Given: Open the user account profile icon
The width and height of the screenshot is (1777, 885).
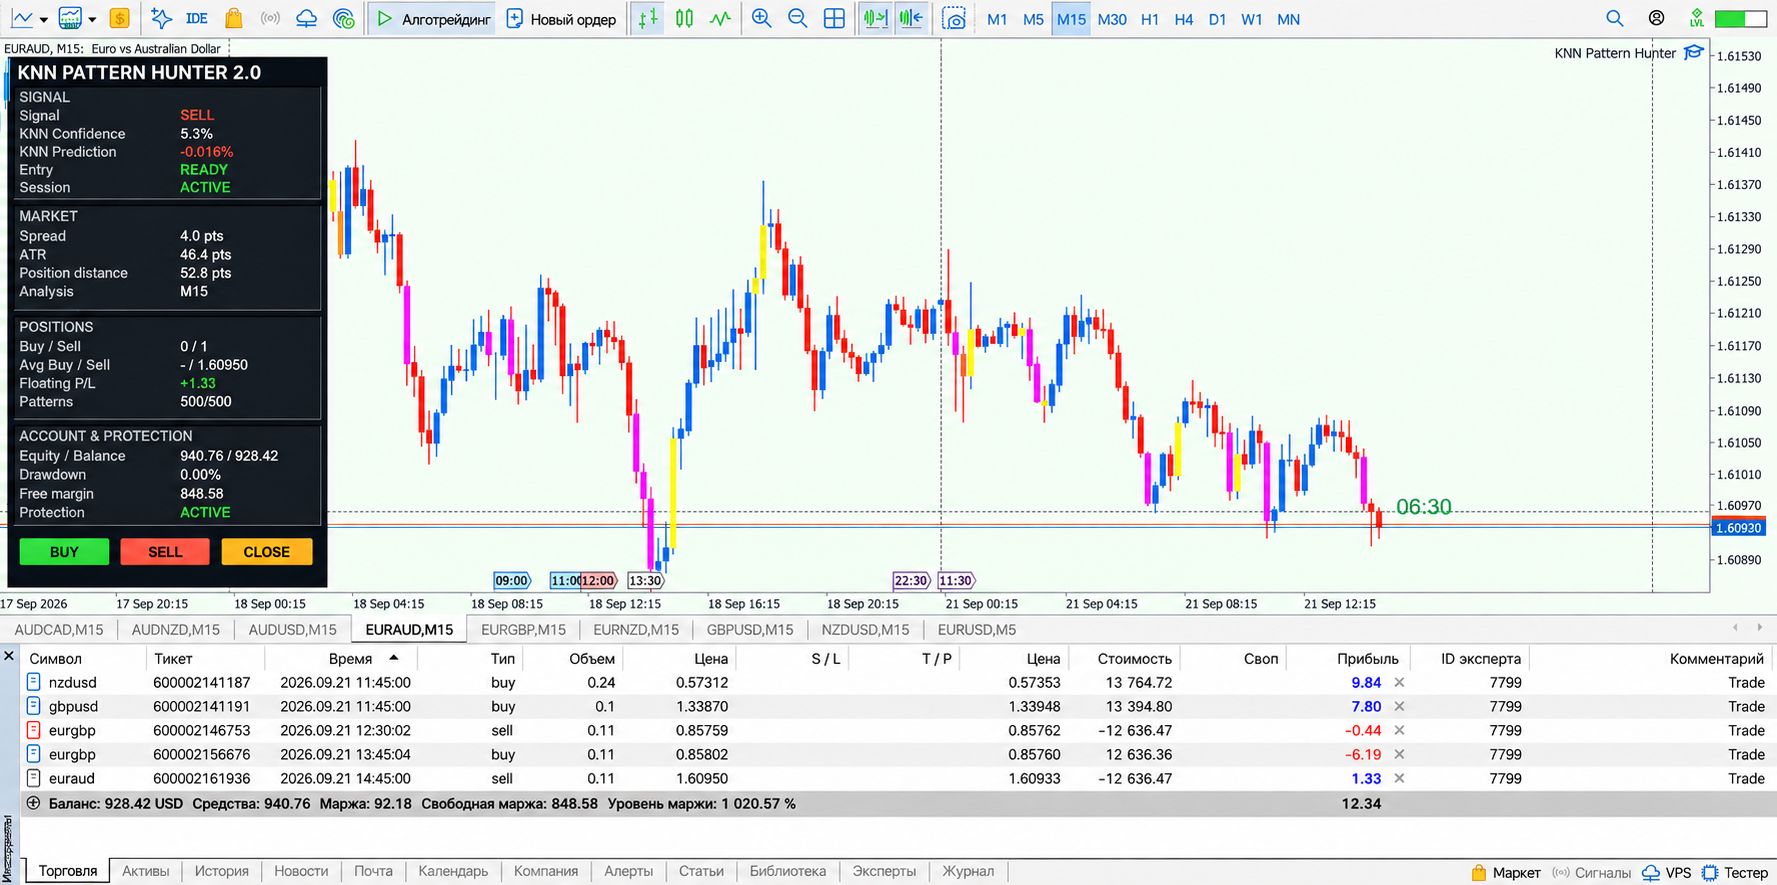Looking at the screenshot, I should pos(1656,18).
